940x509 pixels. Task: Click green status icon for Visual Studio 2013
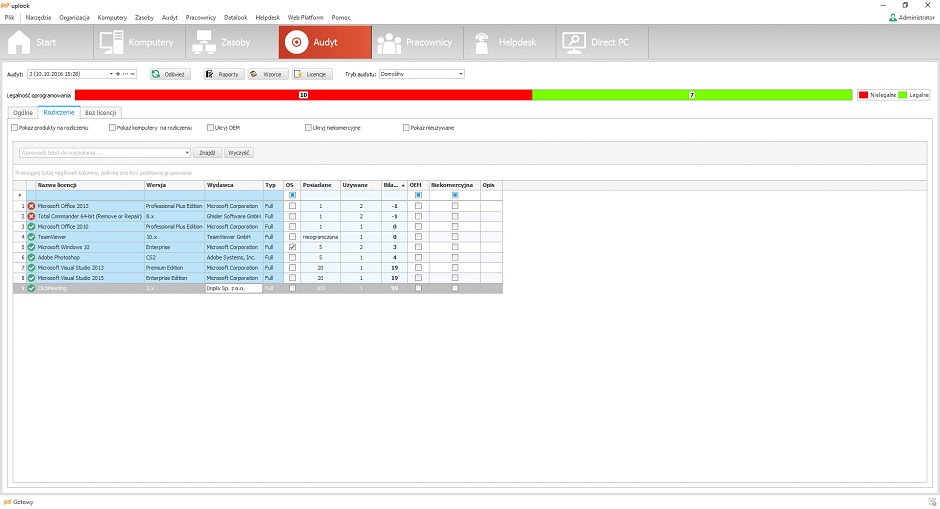tap(31, 267)
